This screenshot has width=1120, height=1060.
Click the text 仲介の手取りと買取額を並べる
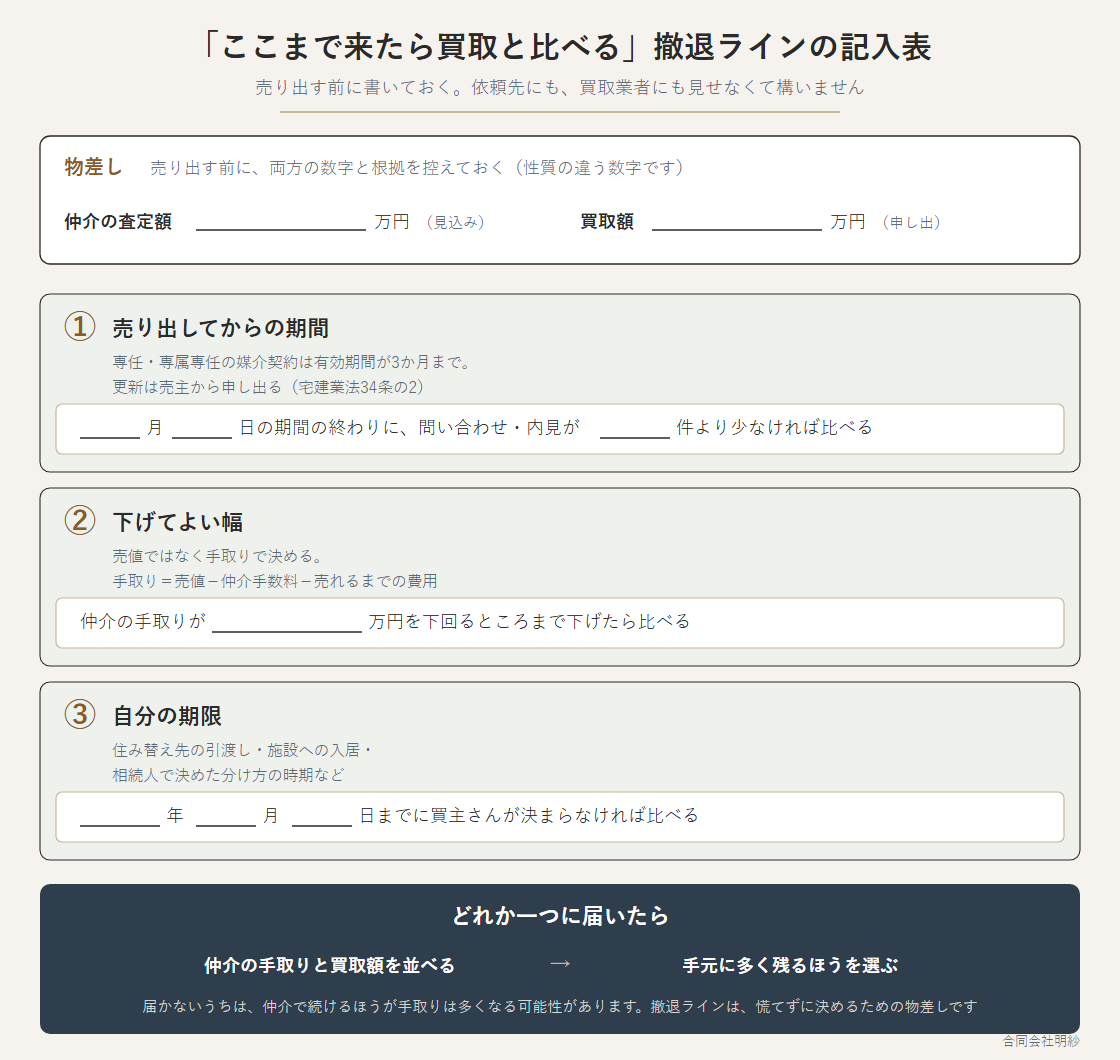coord(329,966)
